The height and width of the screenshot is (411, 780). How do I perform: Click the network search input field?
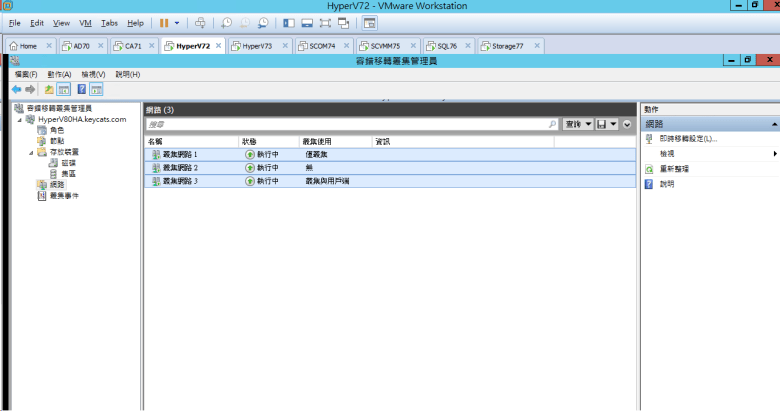click(x=350, y=124)
